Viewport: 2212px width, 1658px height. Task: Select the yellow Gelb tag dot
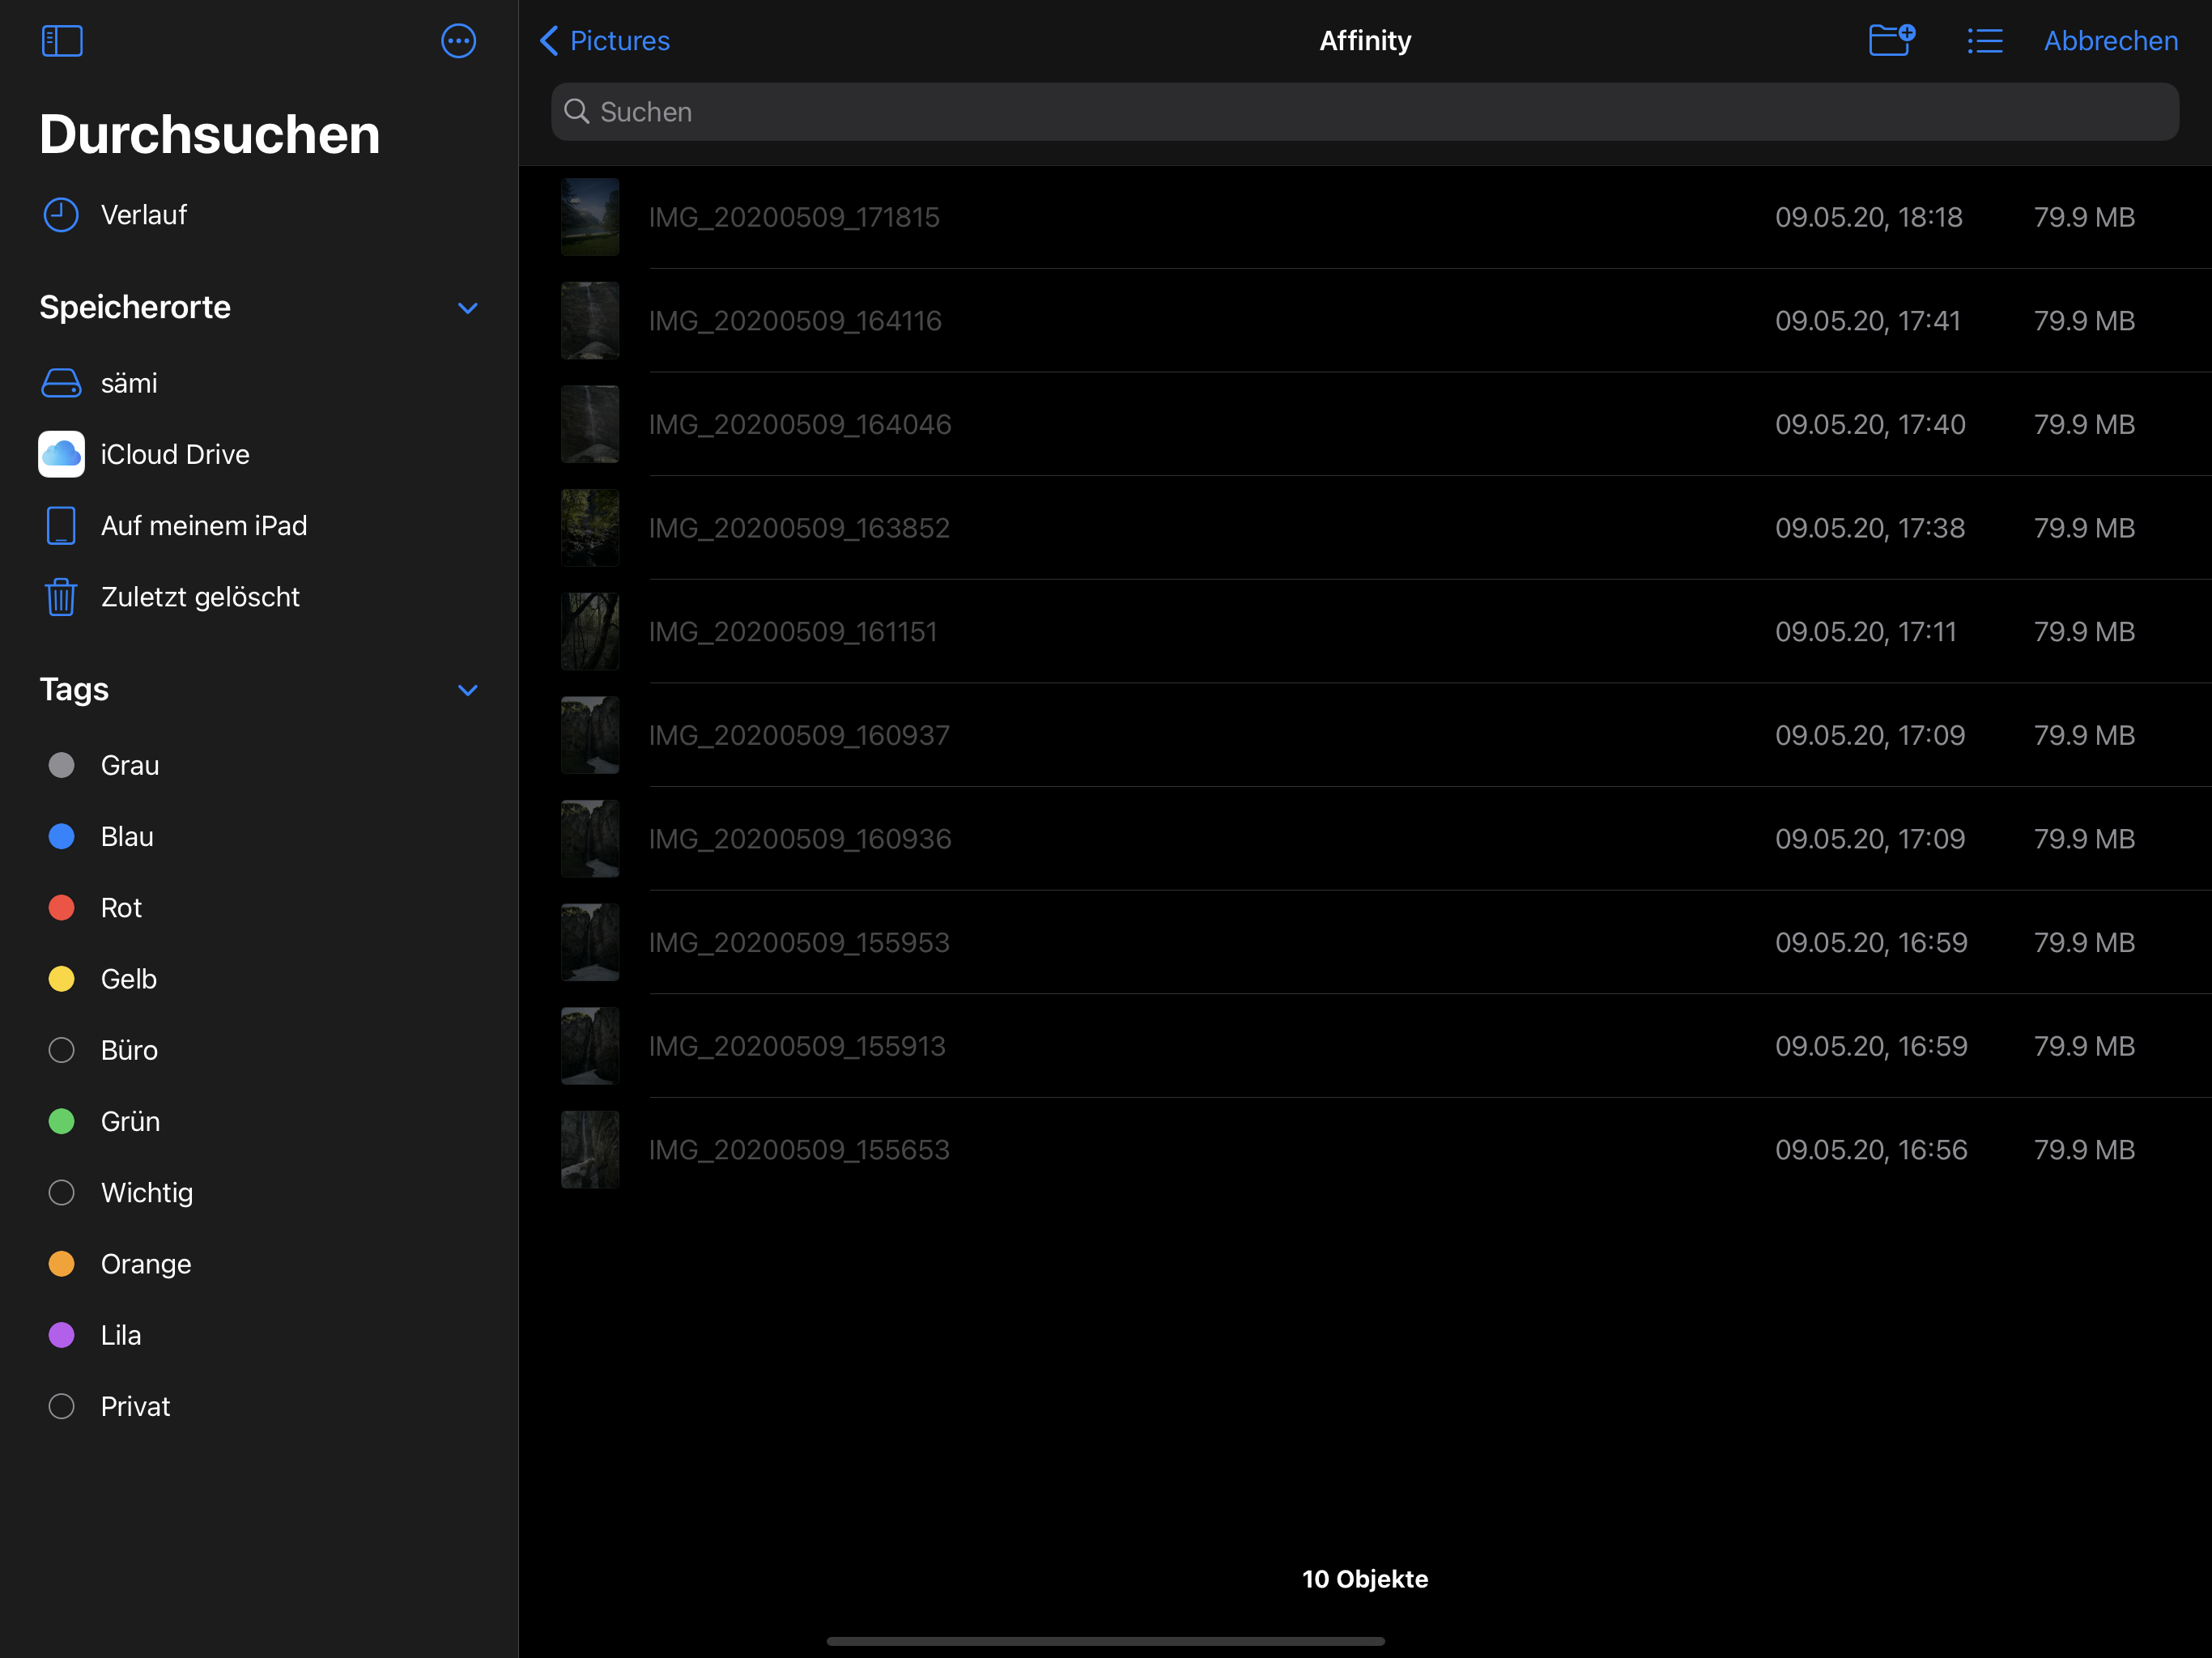click(x=62, y=979)
